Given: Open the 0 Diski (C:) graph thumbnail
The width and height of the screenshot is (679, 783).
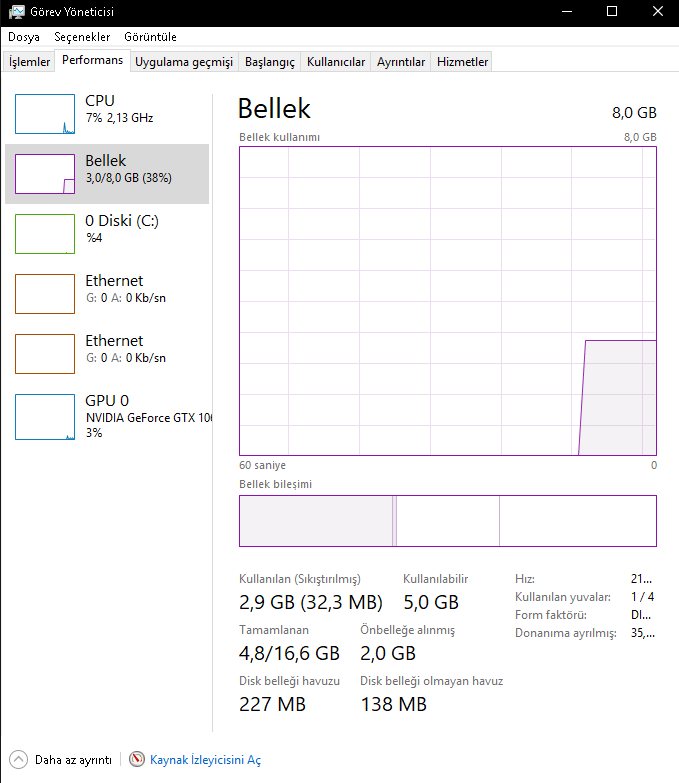Looking at the screenshot, I should [45, 234].
